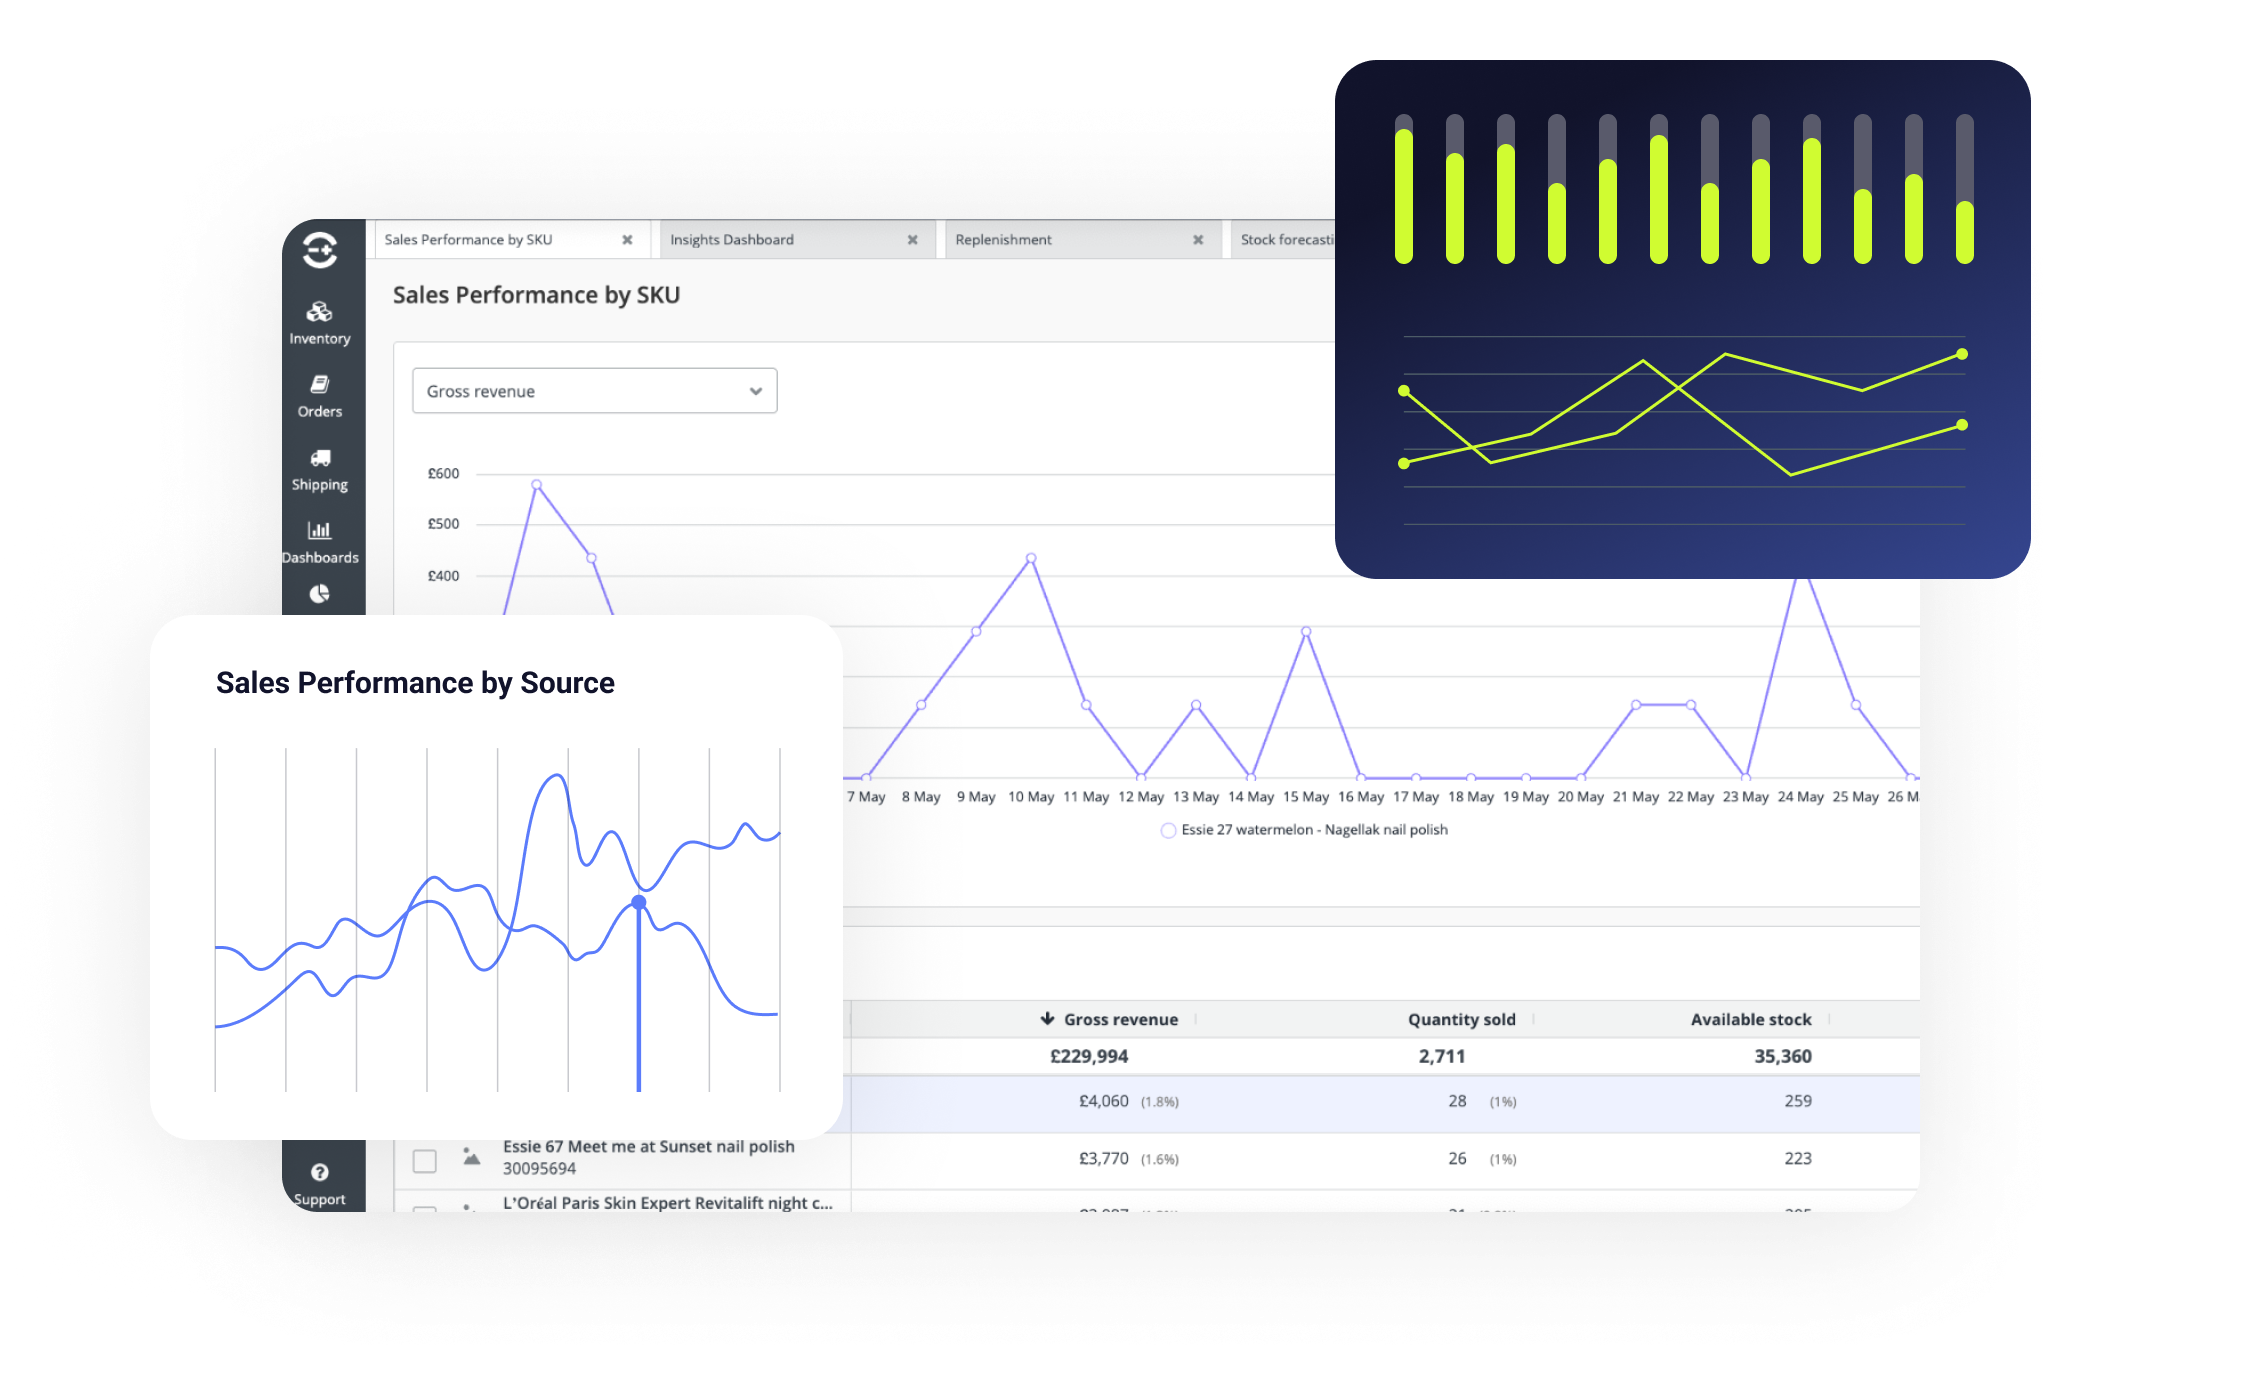Screen dimensions: 2247x1374
Task: Click the highlighted marker on Source chart
Action: point(639,903)
